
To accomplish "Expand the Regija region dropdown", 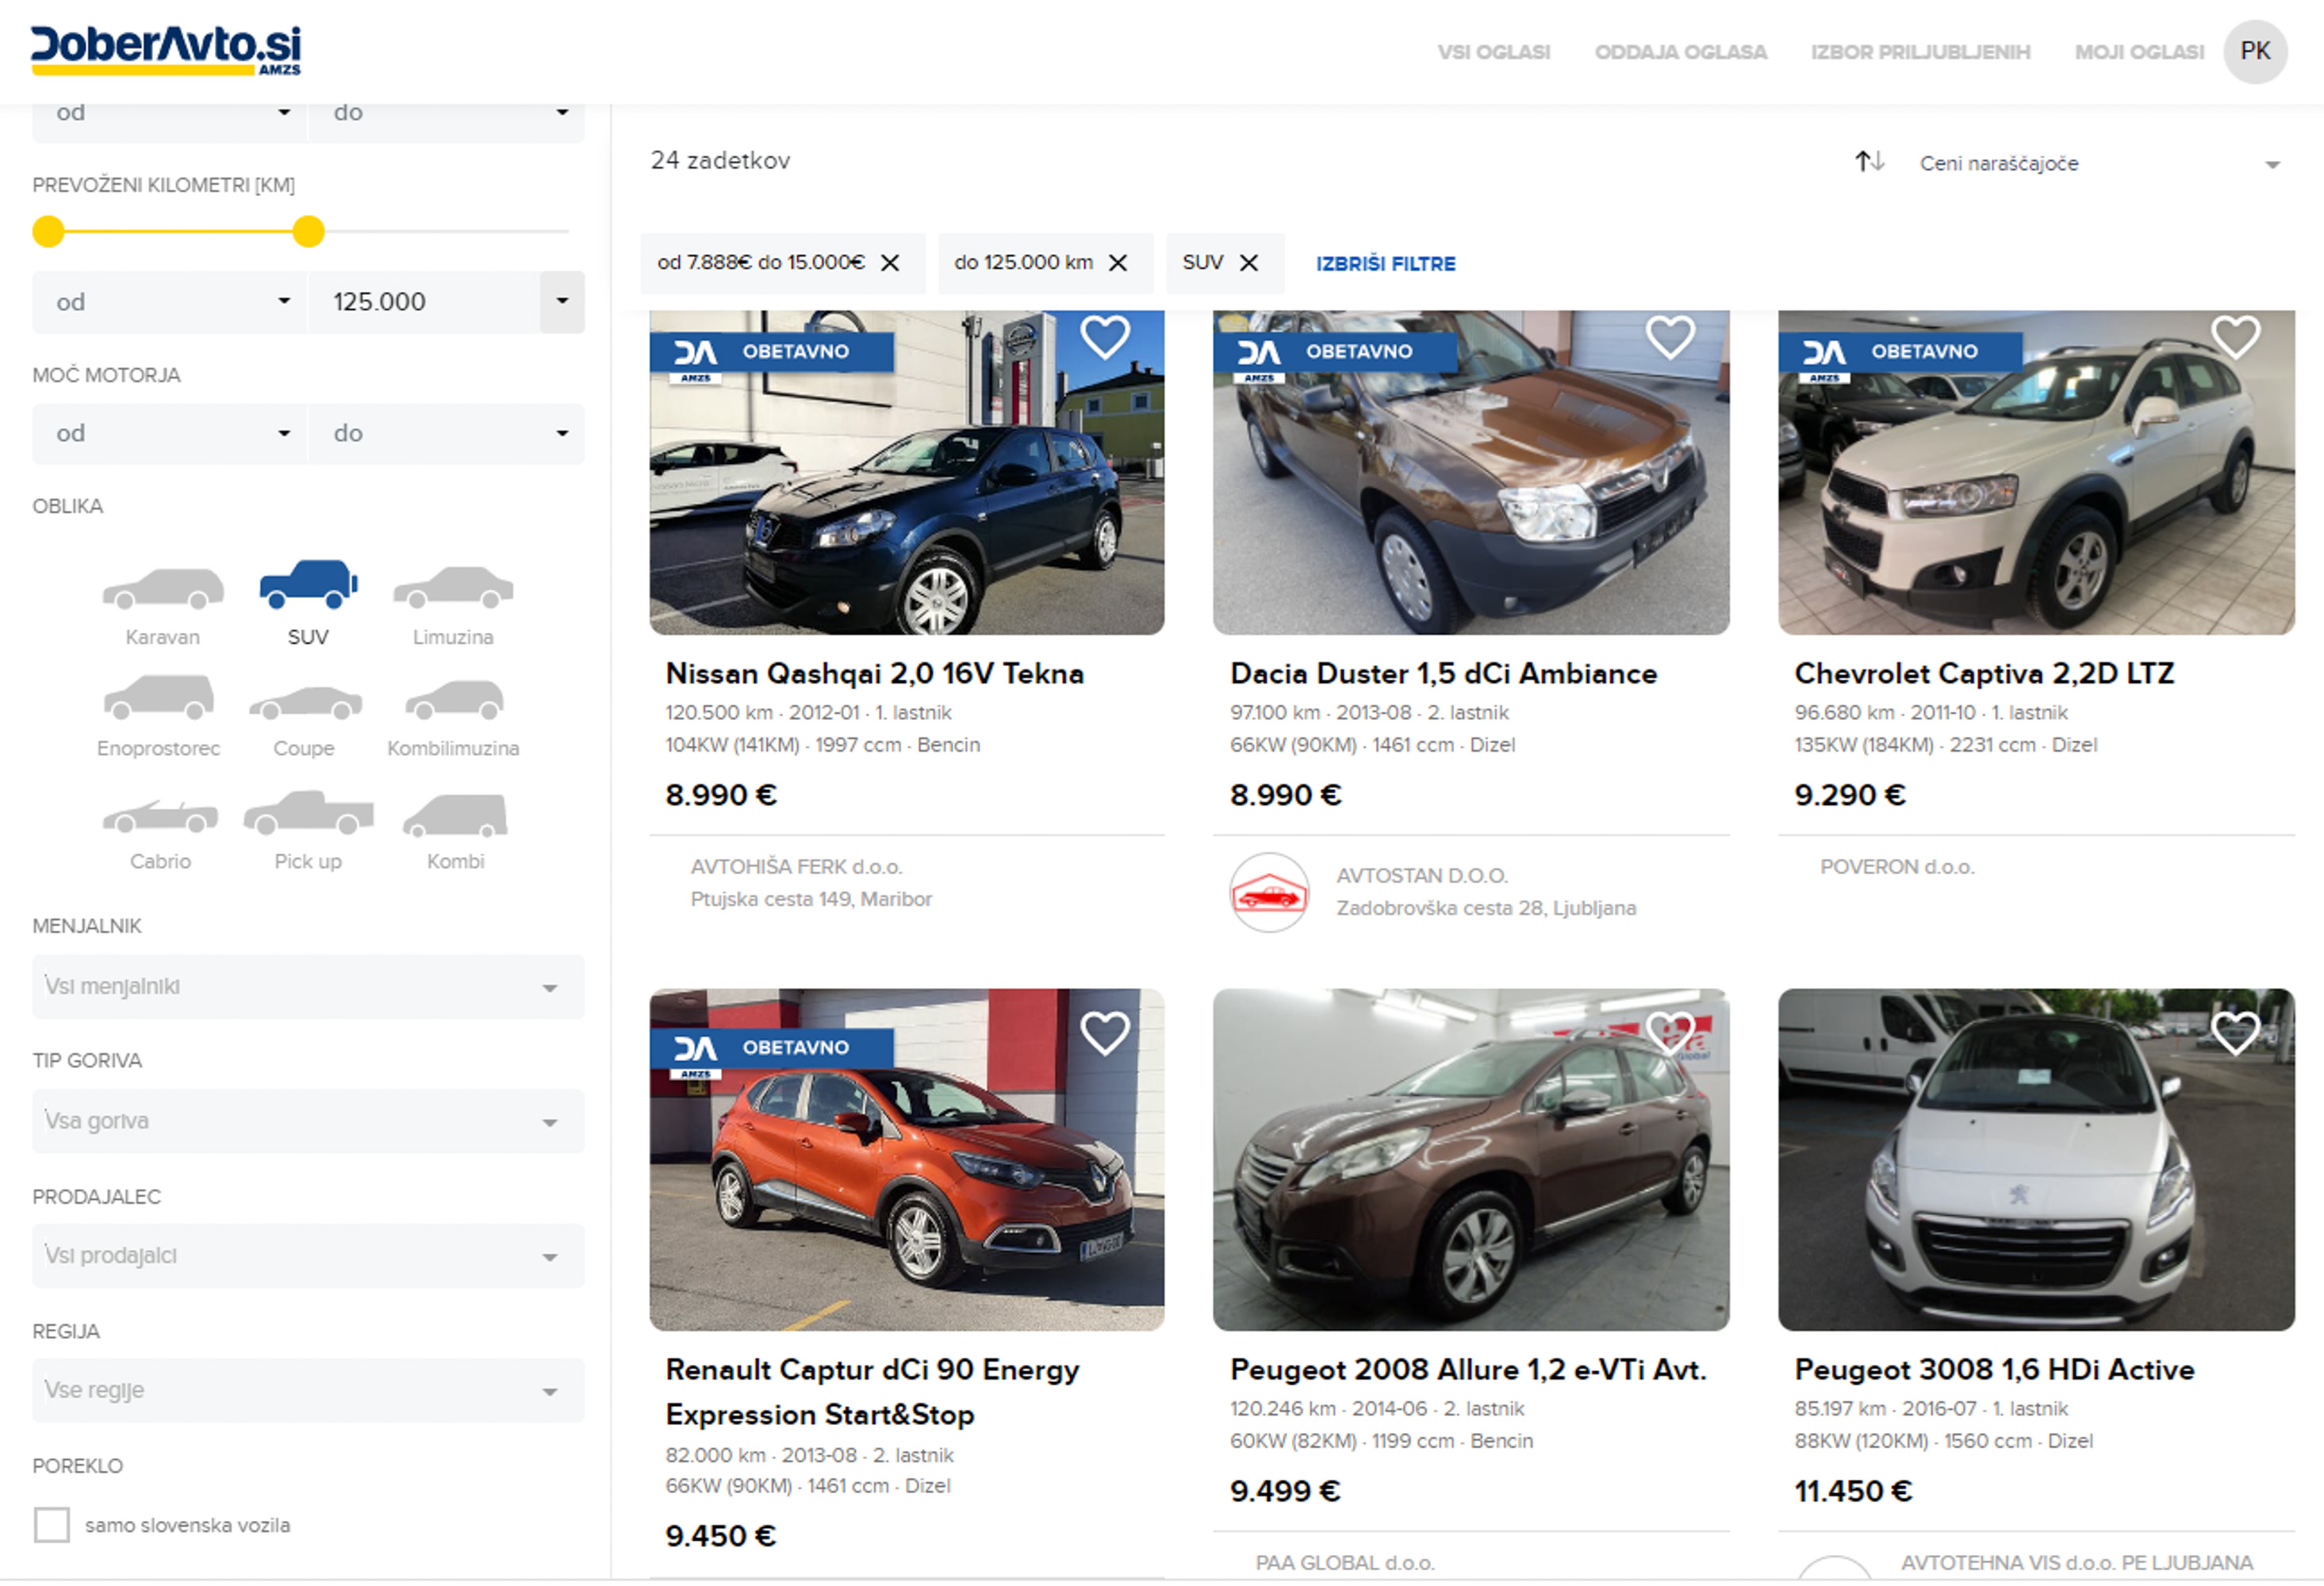I will click(x=308, y=1390).
